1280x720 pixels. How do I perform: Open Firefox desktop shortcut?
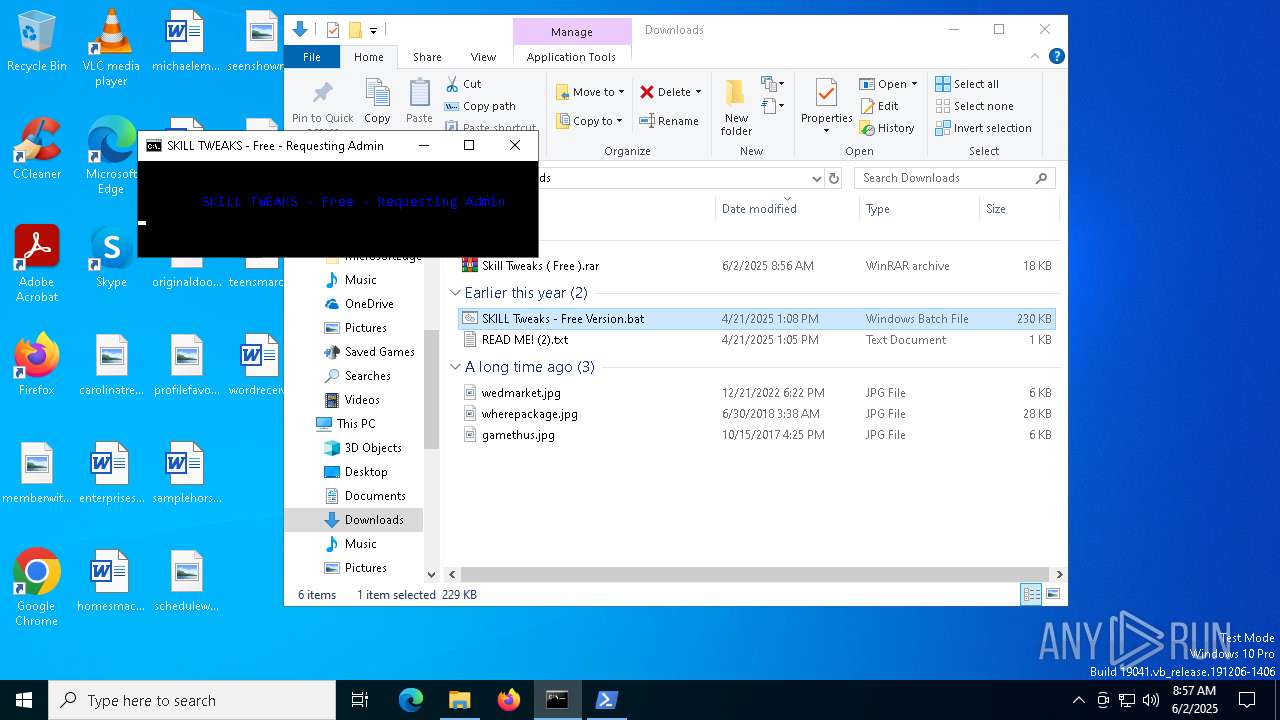[x=37, y=365]
